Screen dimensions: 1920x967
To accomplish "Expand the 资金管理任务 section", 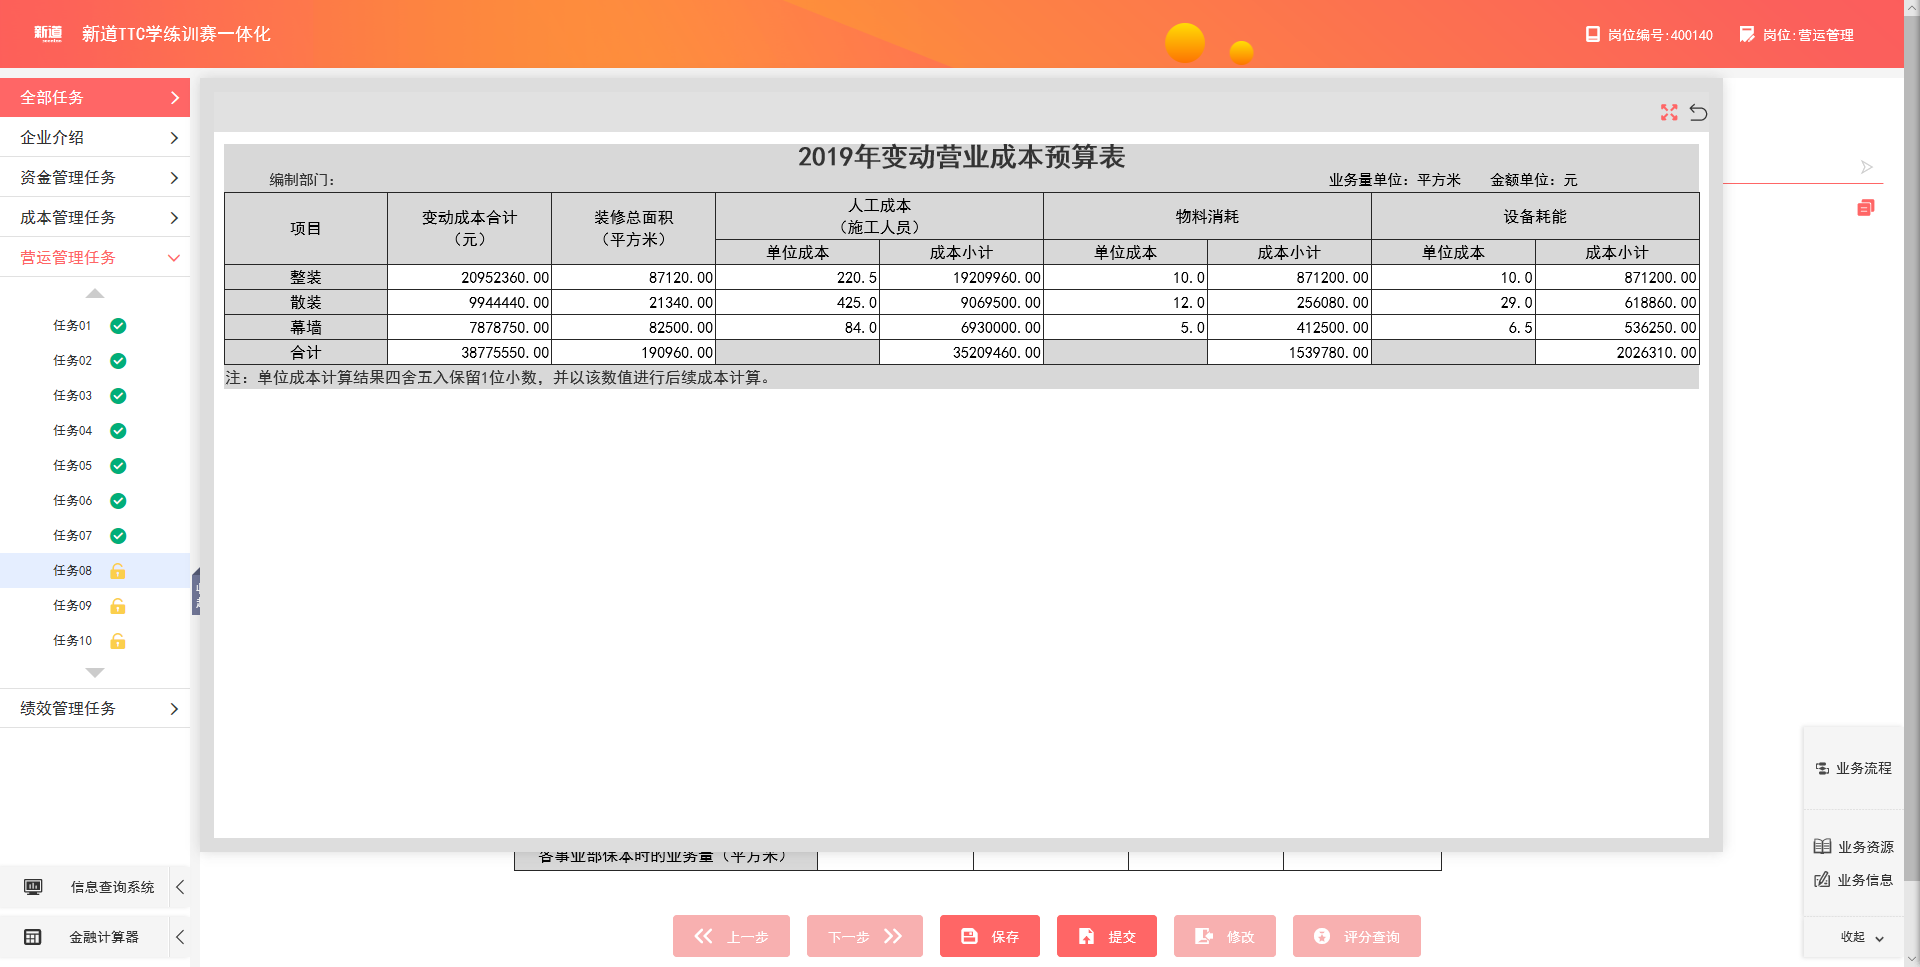I will tap(95, 177).
